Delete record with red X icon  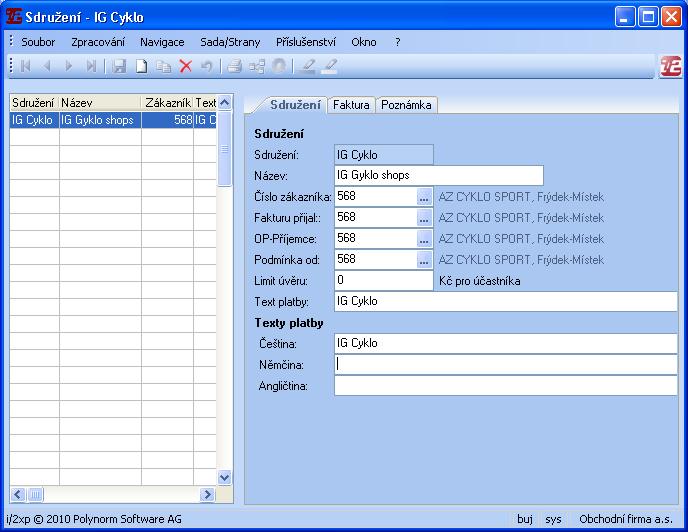(x=186, y=66)
